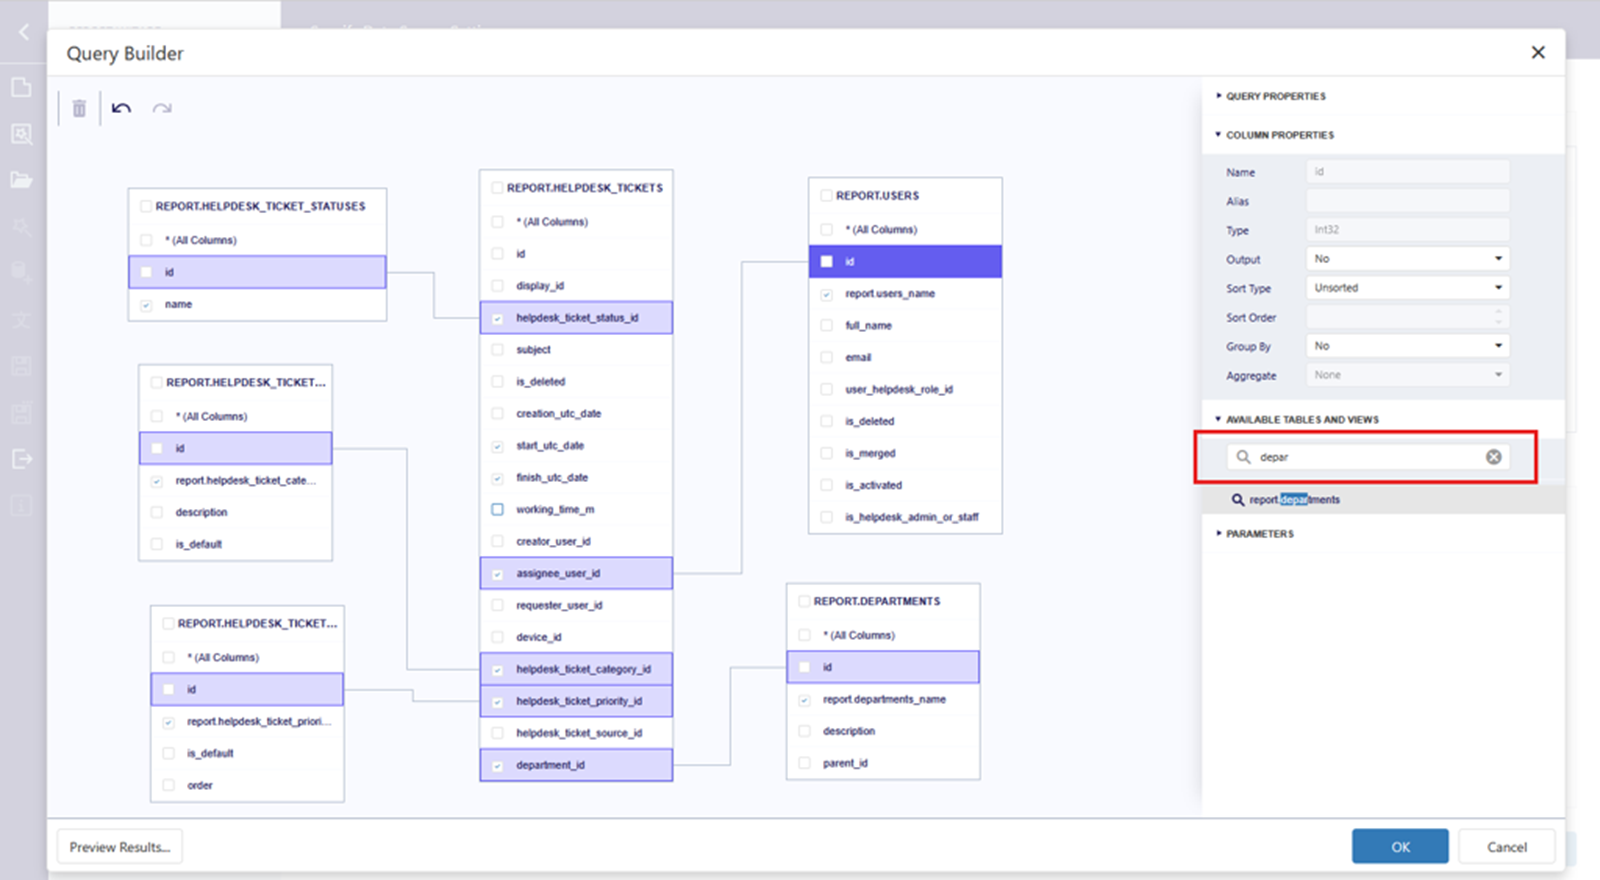
Task: Click the delete trash icon in toolbar
Action: tap(79, 108)
